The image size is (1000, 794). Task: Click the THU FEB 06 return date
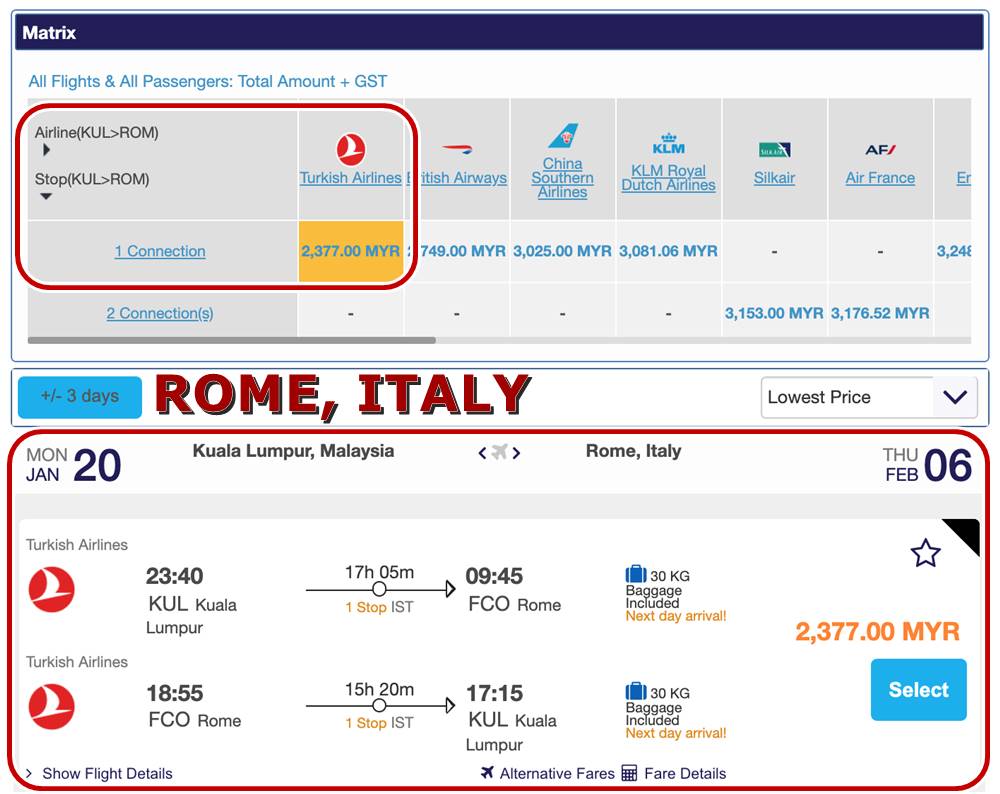click(928, 465)
